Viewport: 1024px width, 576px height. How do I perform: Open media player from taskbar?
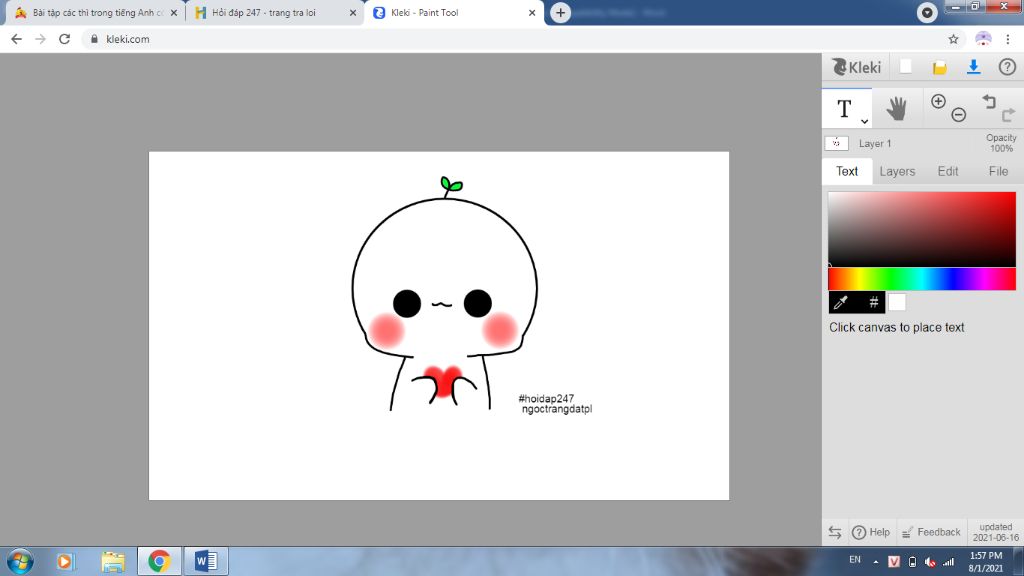point(65,562)
